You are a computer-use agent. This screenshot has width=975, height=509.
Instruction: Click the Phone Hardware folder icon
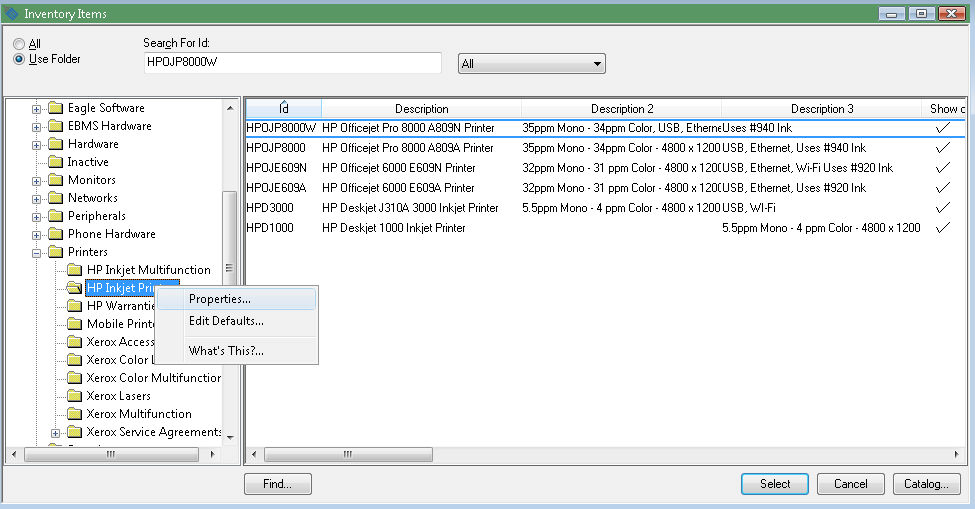click(x=55, y=234)
